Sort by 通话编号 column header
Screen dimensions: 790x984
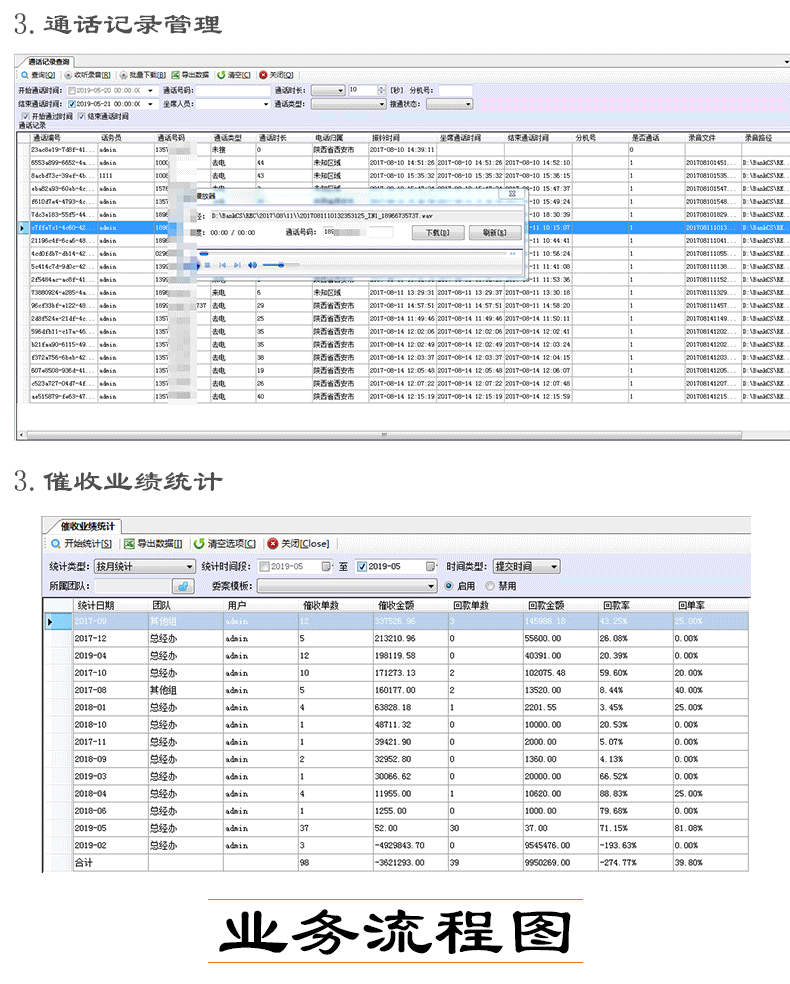point(47,138)
